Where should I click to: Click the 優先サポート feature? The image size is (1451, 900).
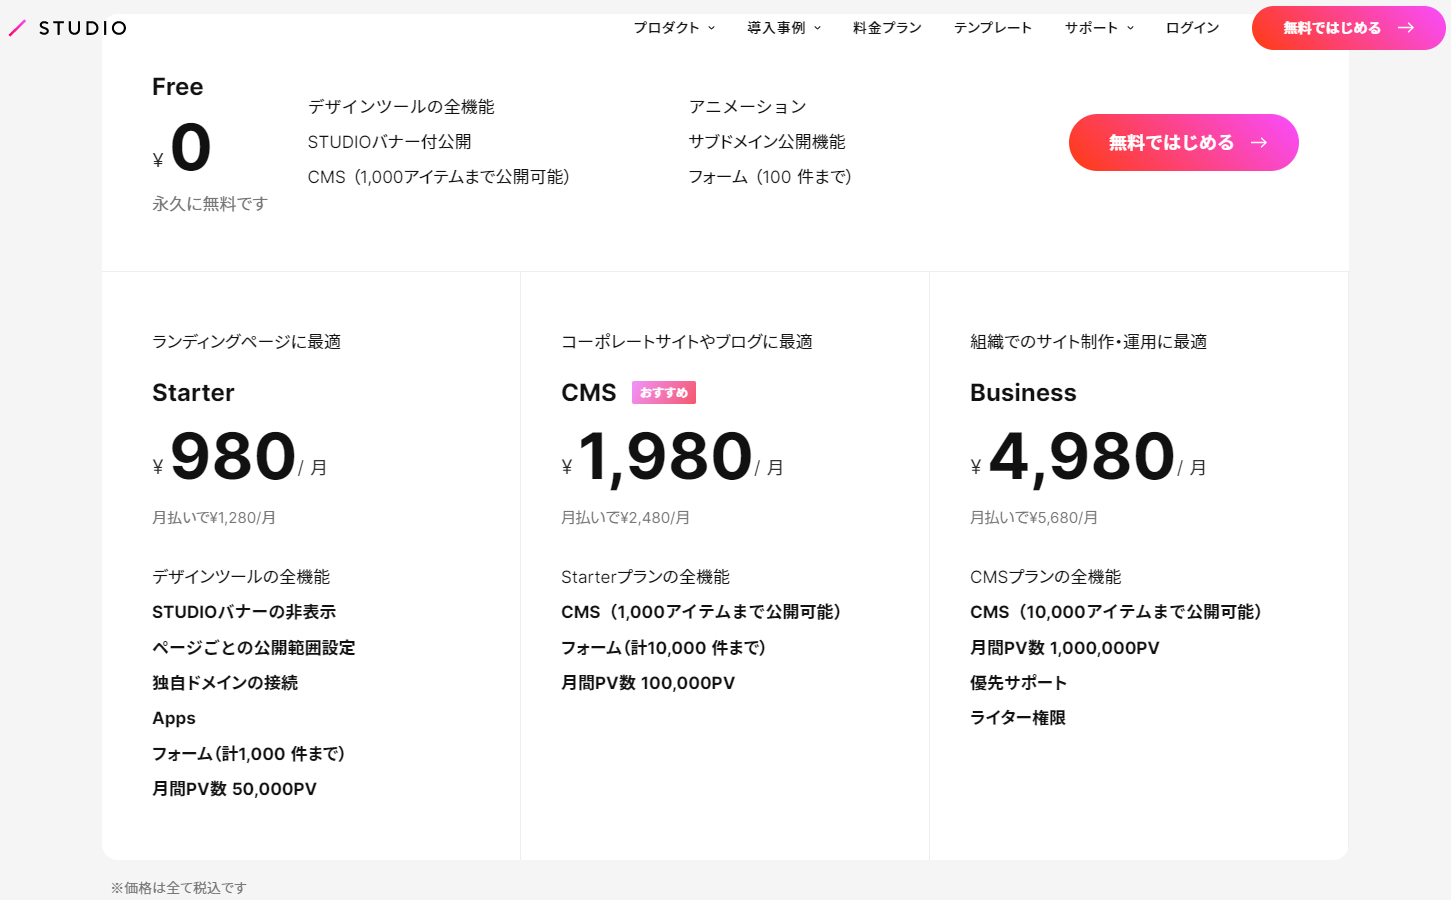pyautogui.click(x=1018, y=683)
